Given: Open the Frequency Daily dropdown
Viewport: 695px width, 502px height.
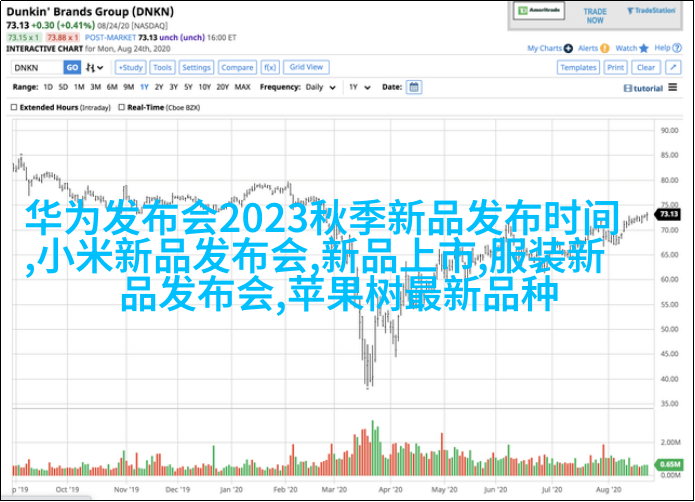Looking at the screenshot, I should (x=320, y=87).
